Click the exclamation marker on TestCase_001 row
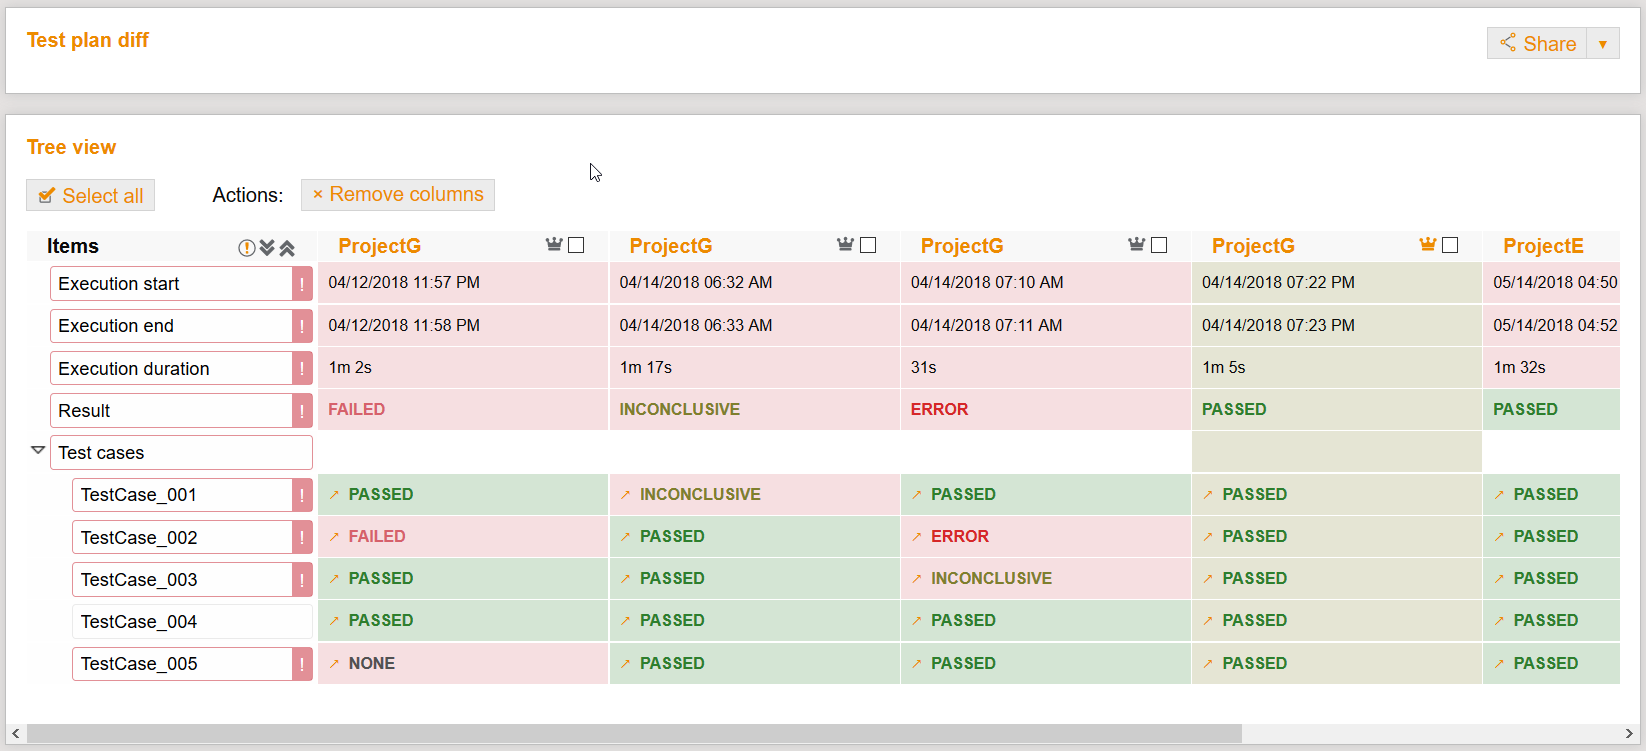The height and width of the screenshot is (751, 1646). (302, 495)
